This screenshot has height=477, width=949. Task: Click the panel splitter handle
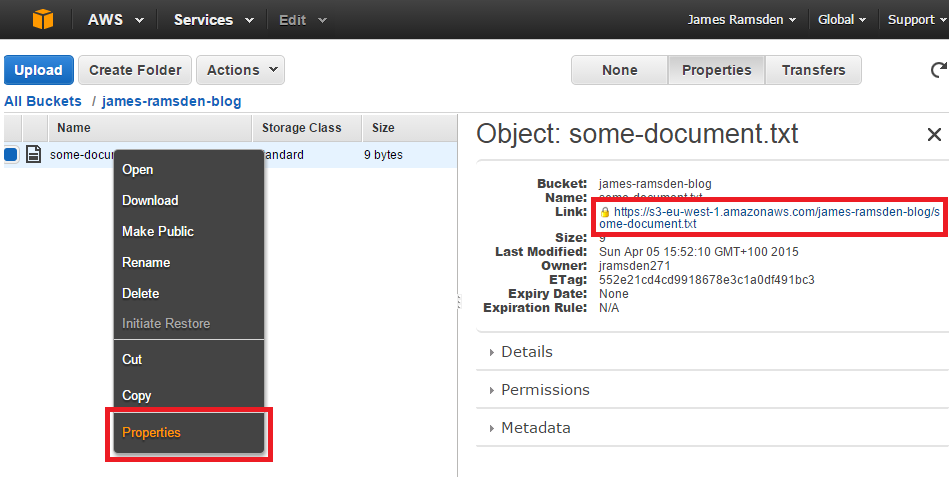459,301
